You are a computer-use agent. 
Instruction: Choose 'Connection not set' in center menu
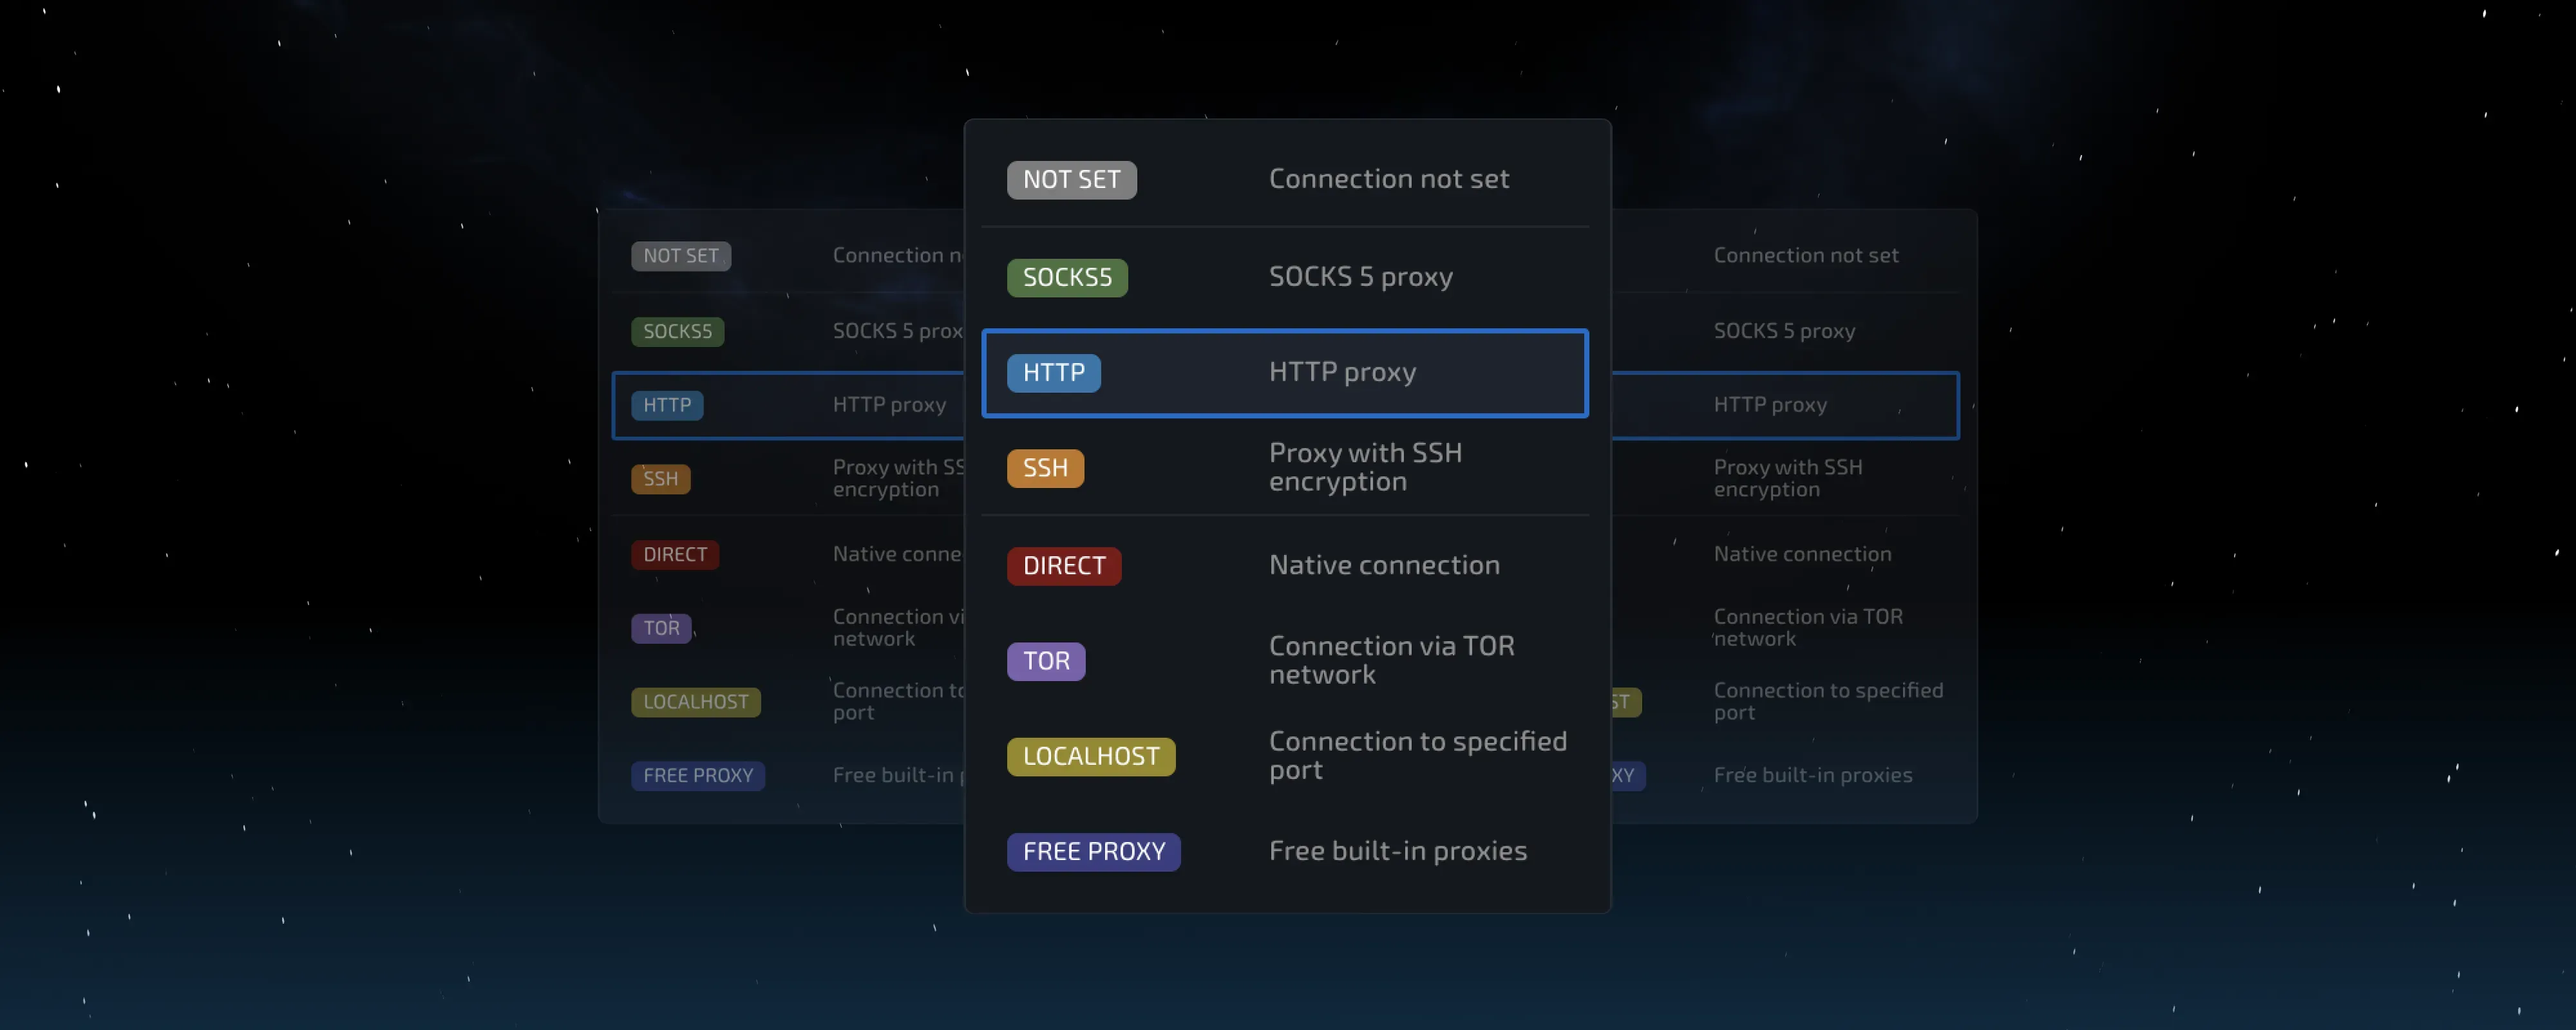(1388, 179)
